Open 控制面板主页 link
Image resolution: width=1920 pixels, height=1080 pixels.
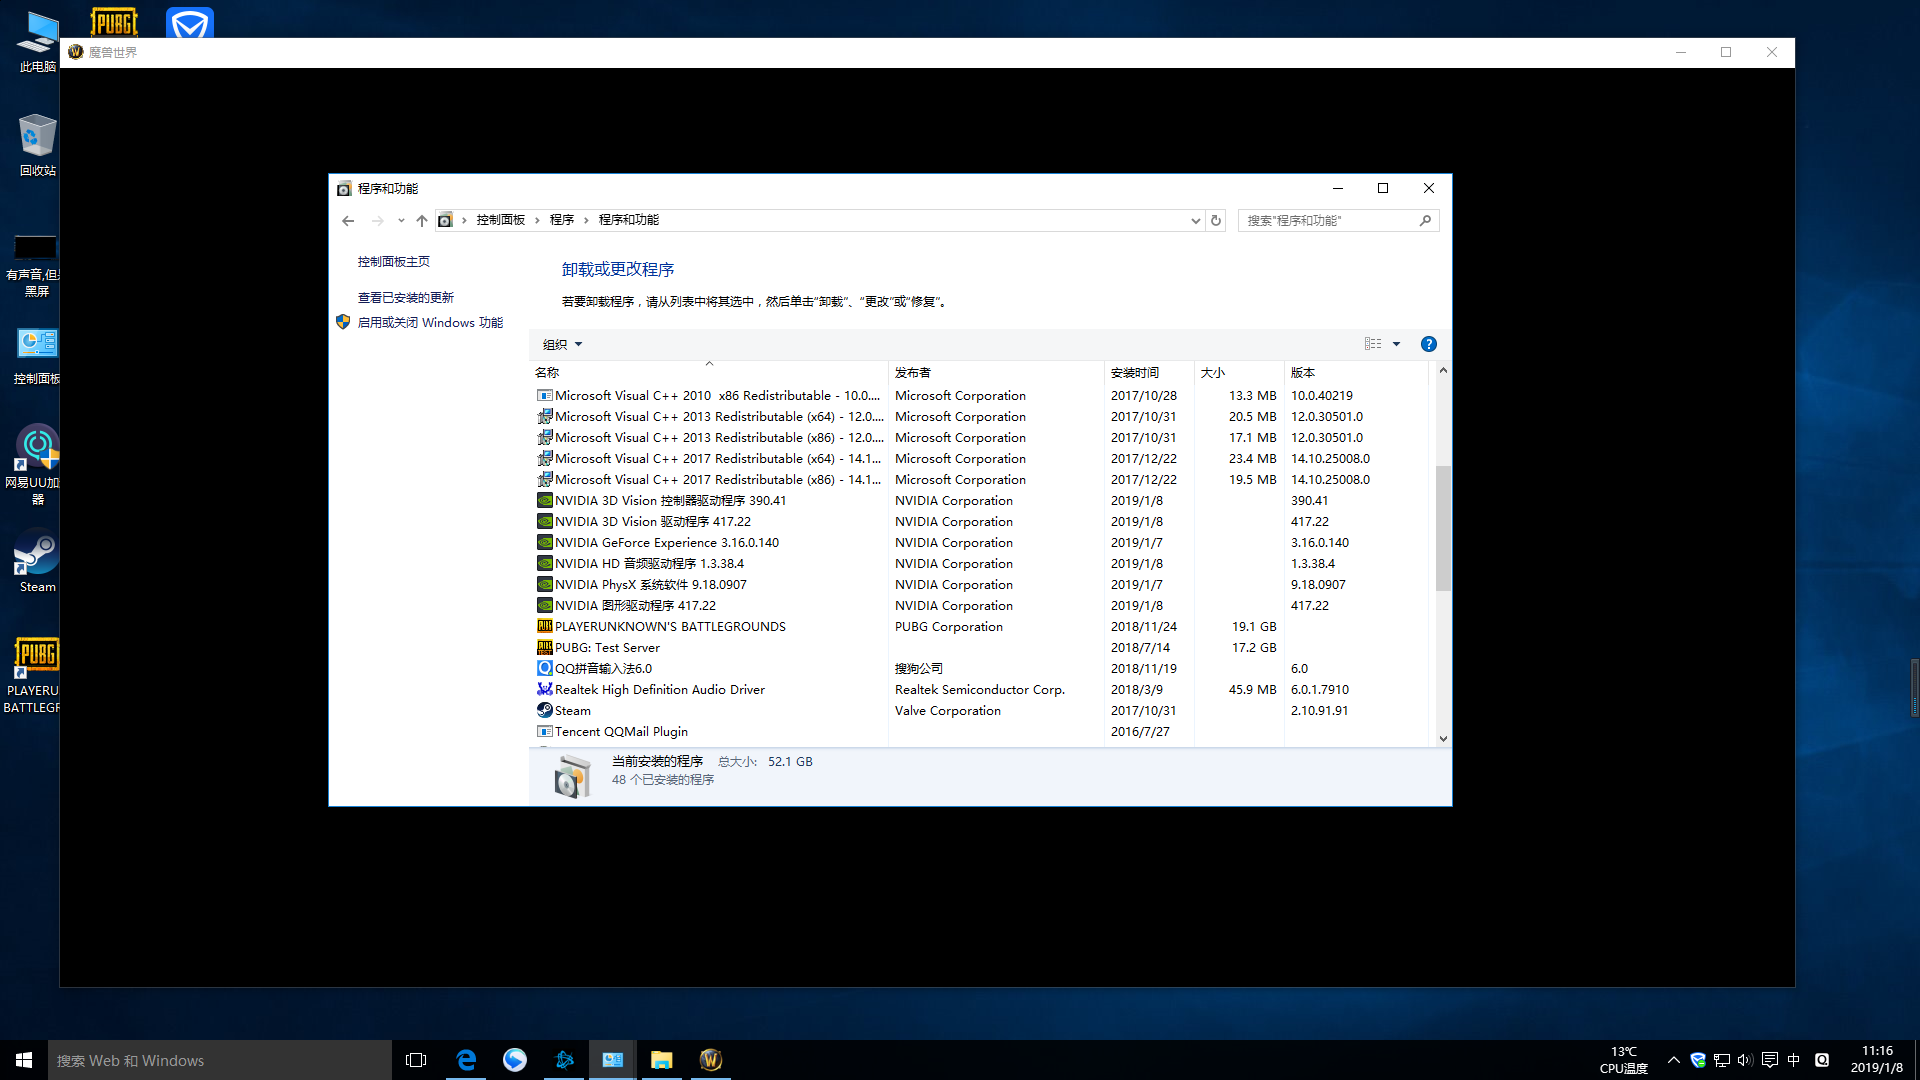(x=394, y=262)
